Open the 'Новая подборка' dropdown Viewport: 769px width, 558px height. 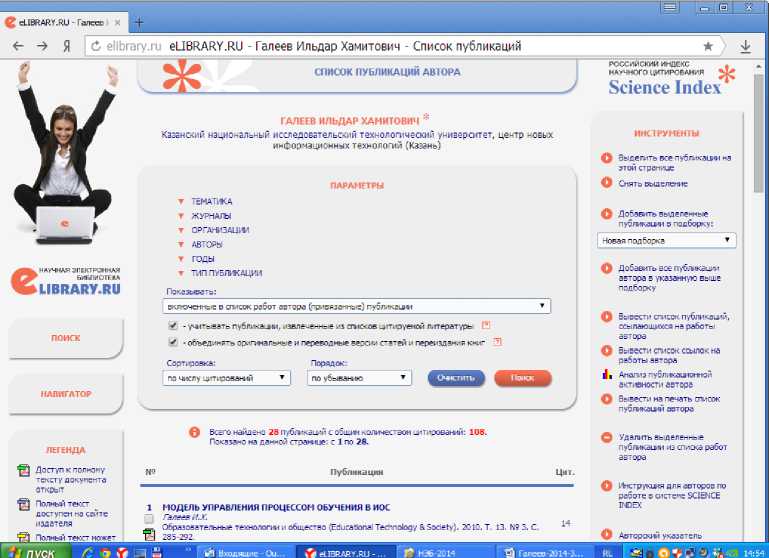(x=666, y=241)
